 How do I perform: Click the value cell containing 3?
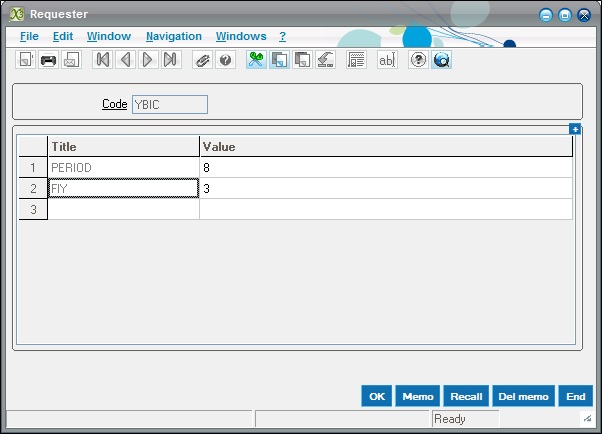(x=386, y=188)
